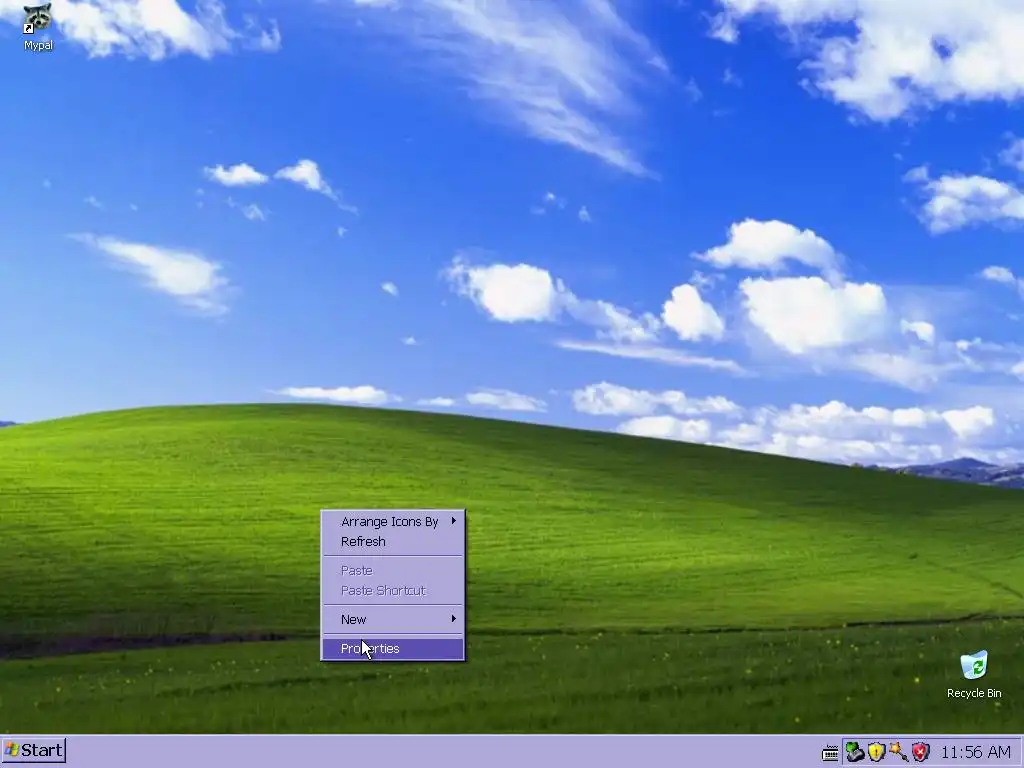Open the Start menu
The height and width of the screenshot is (768, 1024).
(x=33, y=750)
